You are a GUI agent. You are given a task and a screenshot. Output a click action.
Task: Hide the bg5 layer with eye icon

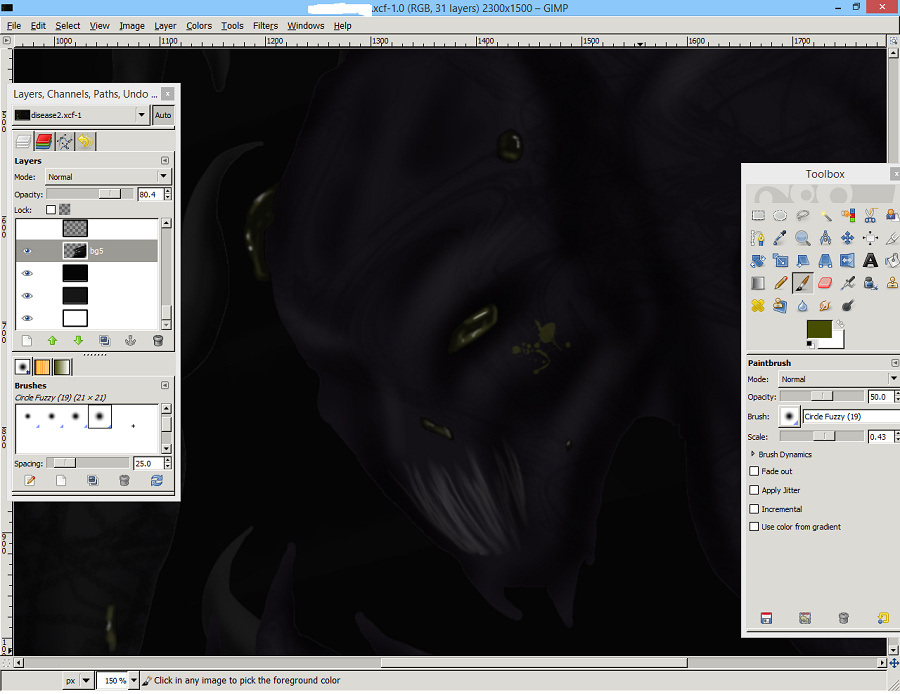click(x=27, y=251)
